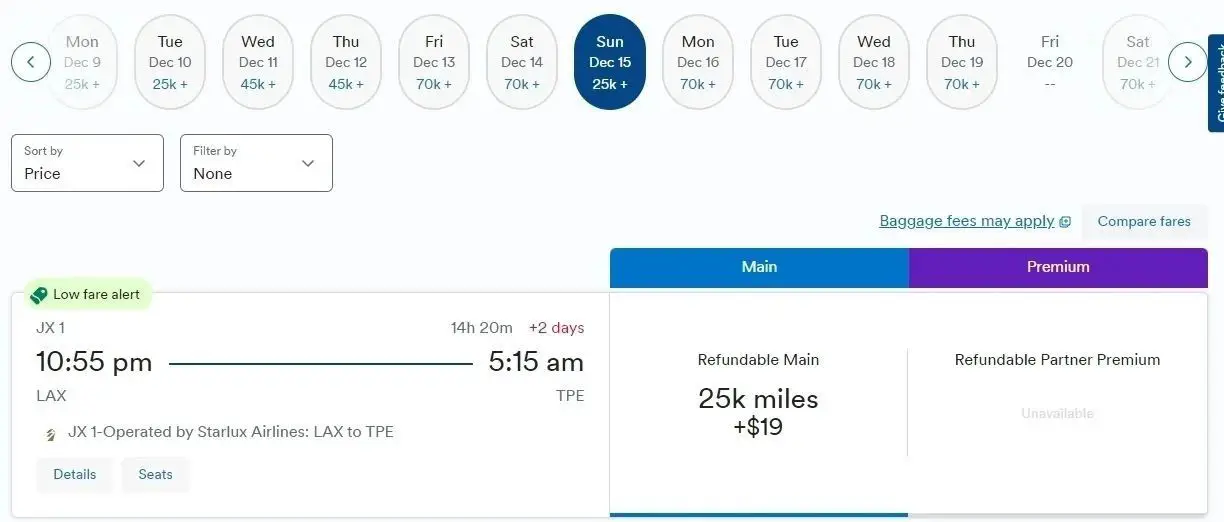Image resolution: width=1224 pixels, height=522 pixels.
Task: Click the external link icon beside baggage fees
Action: [x=1065, y=222]
